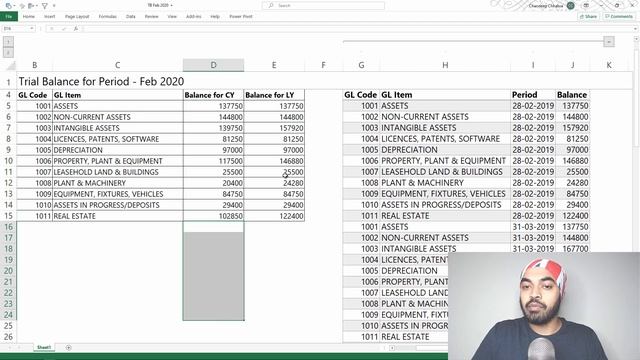Select row 16 header

[8, 227]
